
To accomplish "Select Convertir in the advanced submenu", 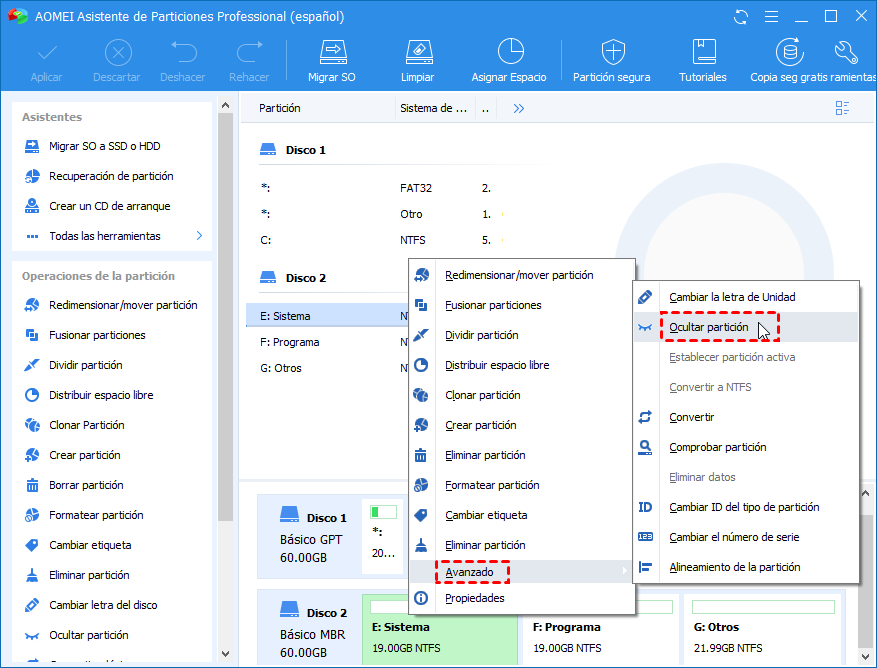I will click(x=746, y=417).
